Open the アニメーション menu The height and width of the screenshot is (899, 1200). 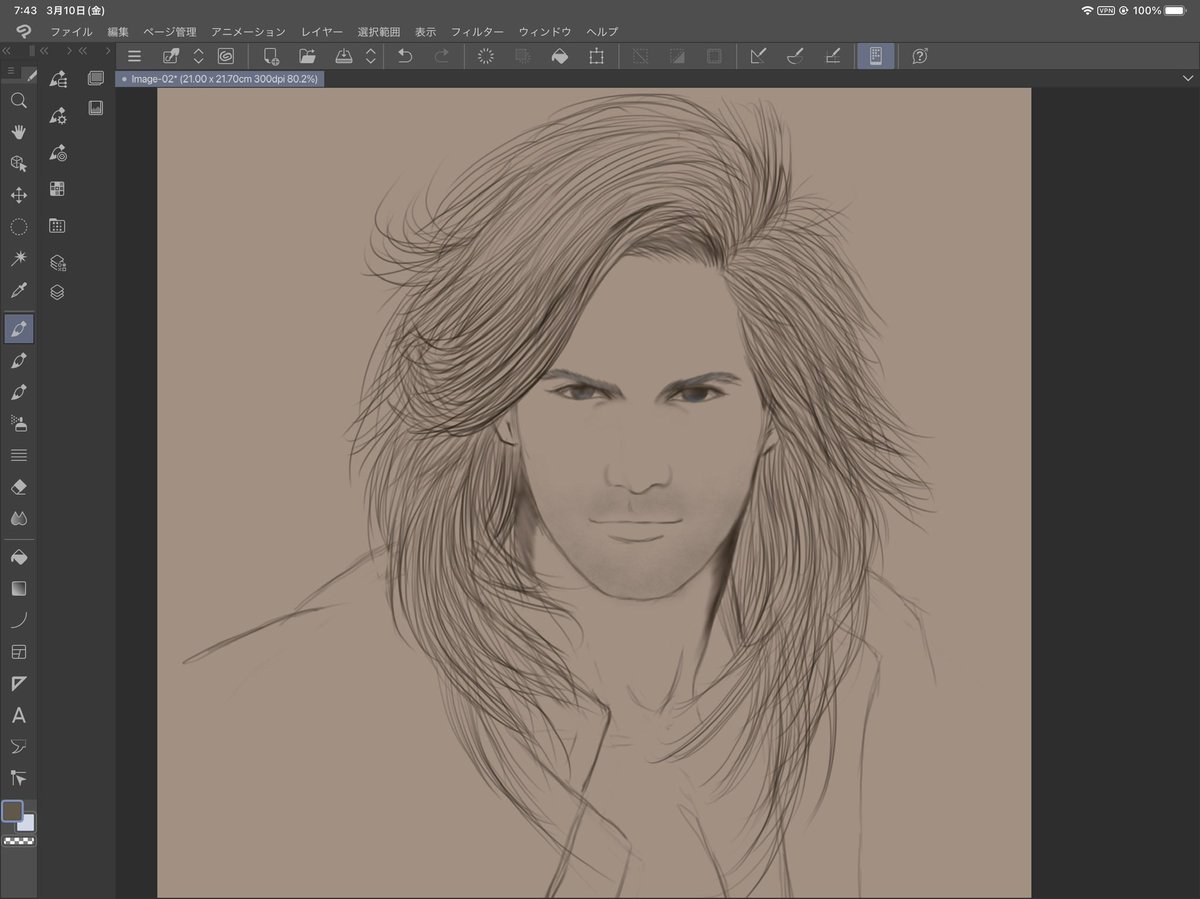(x=248, y=32)
